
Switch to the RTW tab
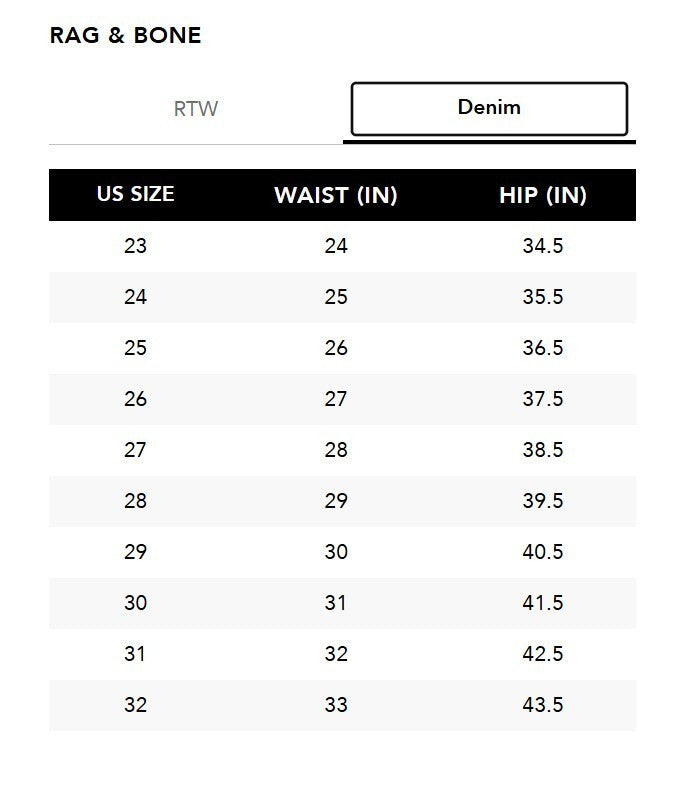coord(196,109)
